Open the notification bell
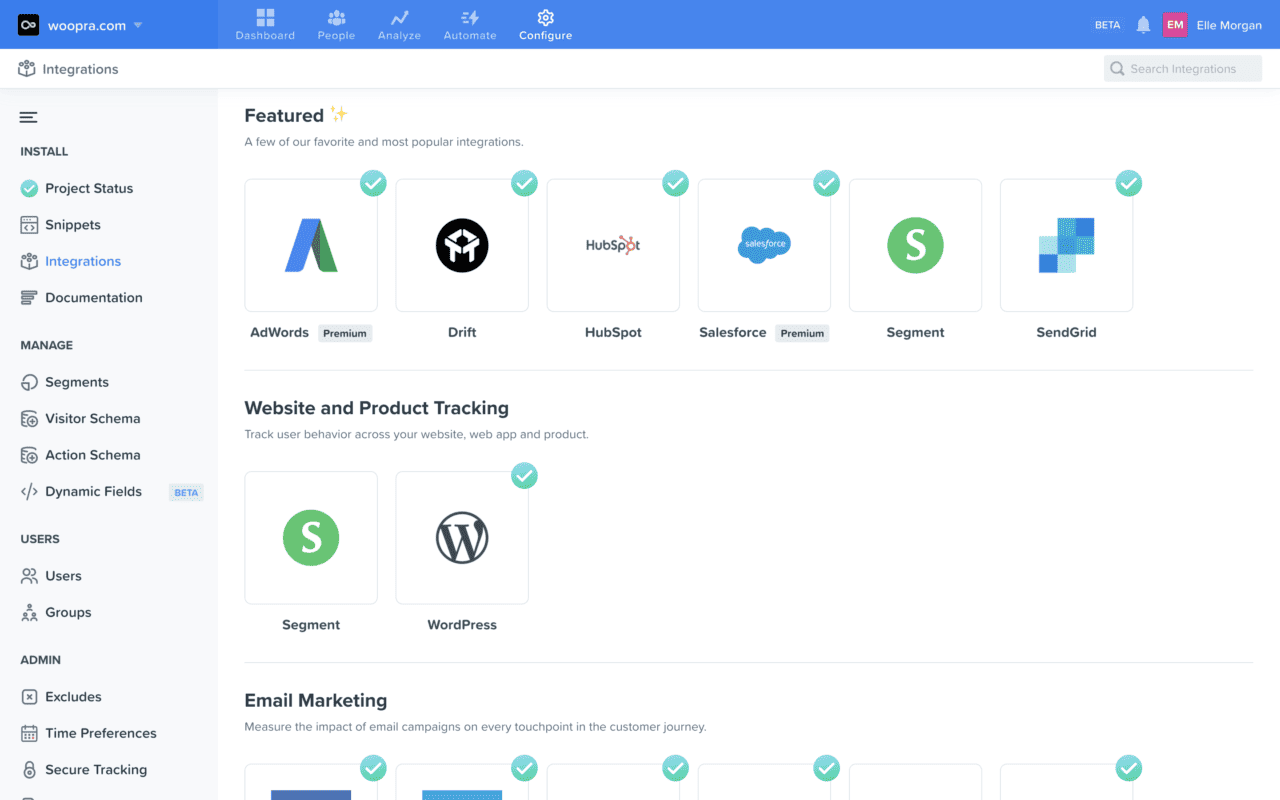The height and width of the screenshot is (800, 1280). click(x=1142, y=25)
